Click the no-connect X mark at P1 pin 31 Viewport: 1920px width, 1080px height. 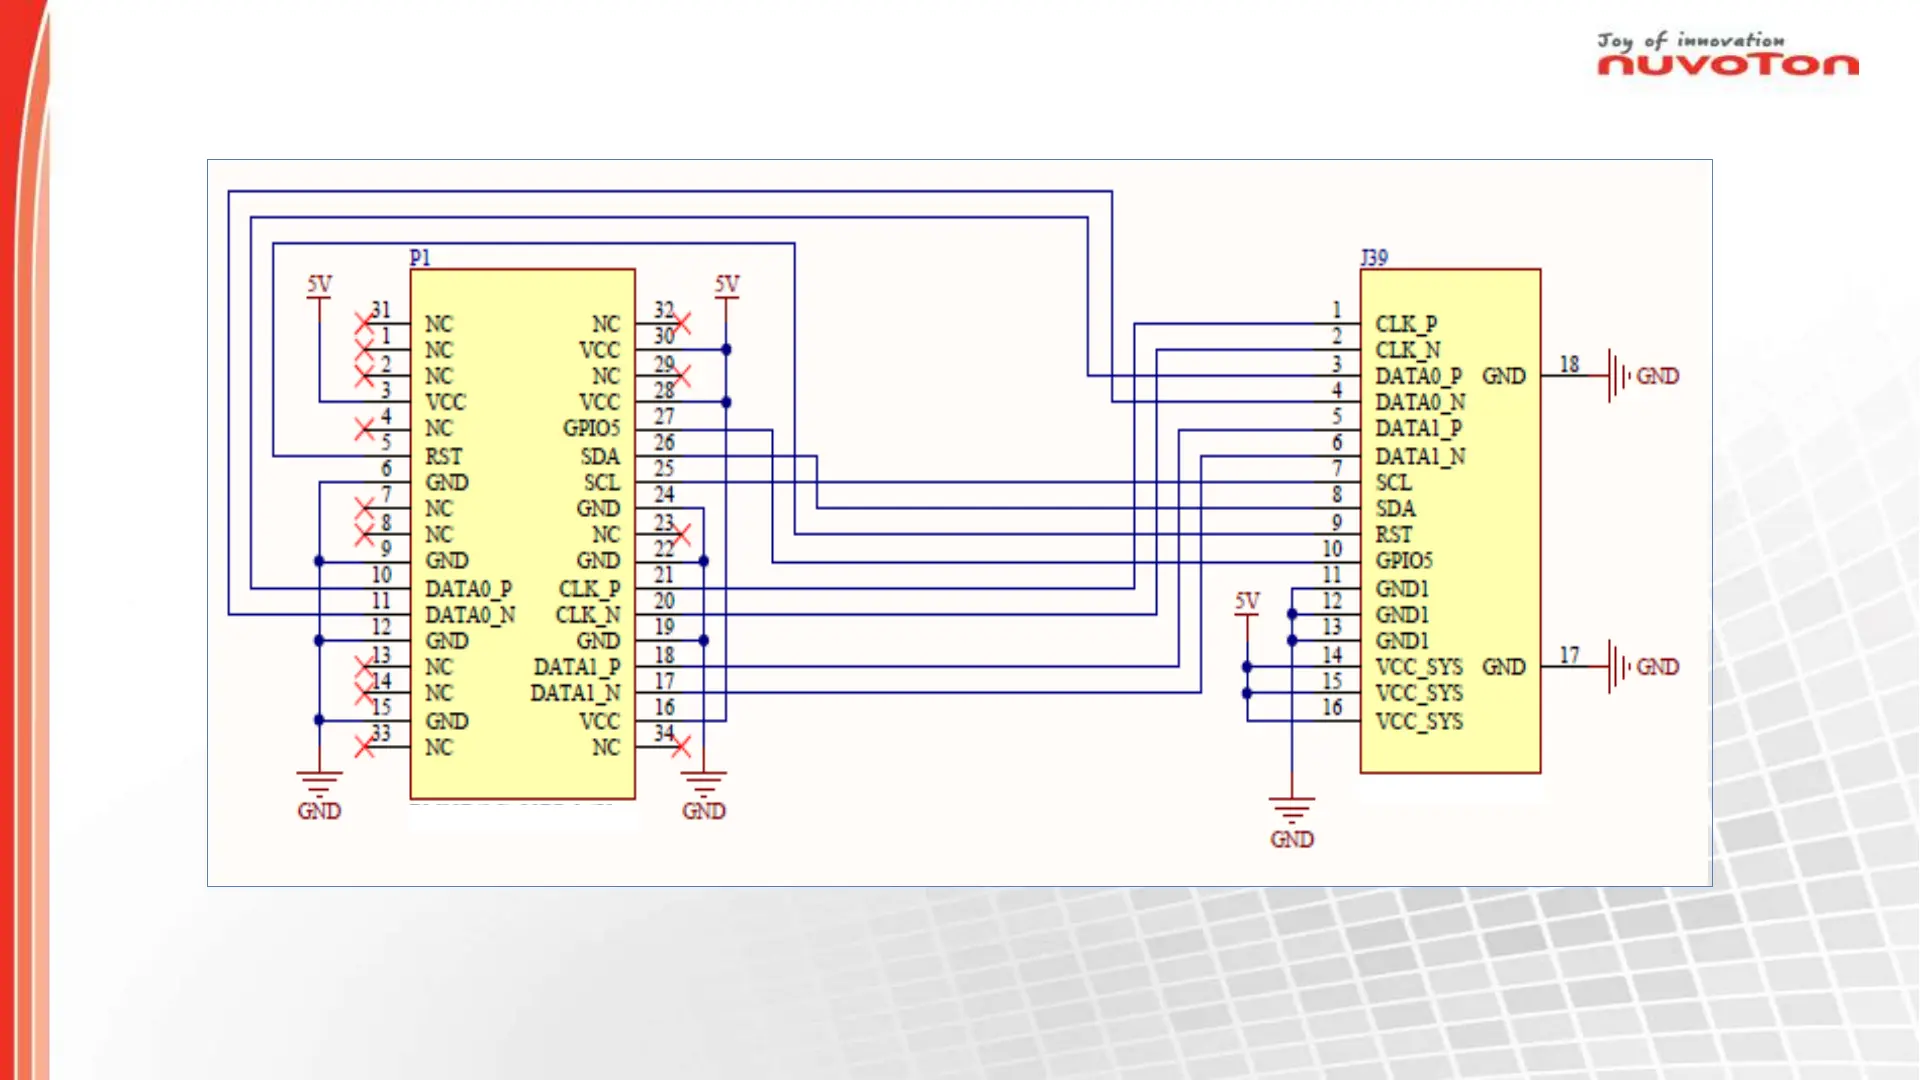(364, 324)
